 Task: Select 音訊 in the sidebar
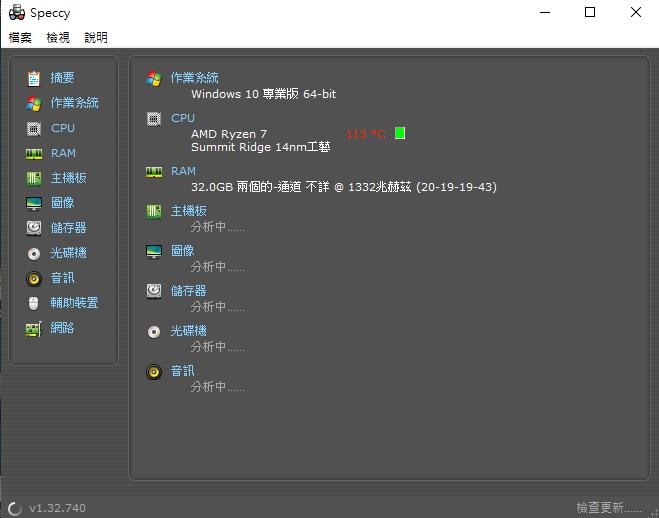(63, 278)
